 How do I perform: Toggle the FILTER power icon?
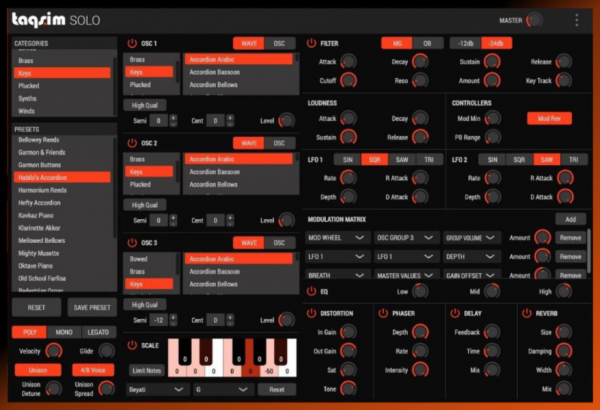[311, 43]
